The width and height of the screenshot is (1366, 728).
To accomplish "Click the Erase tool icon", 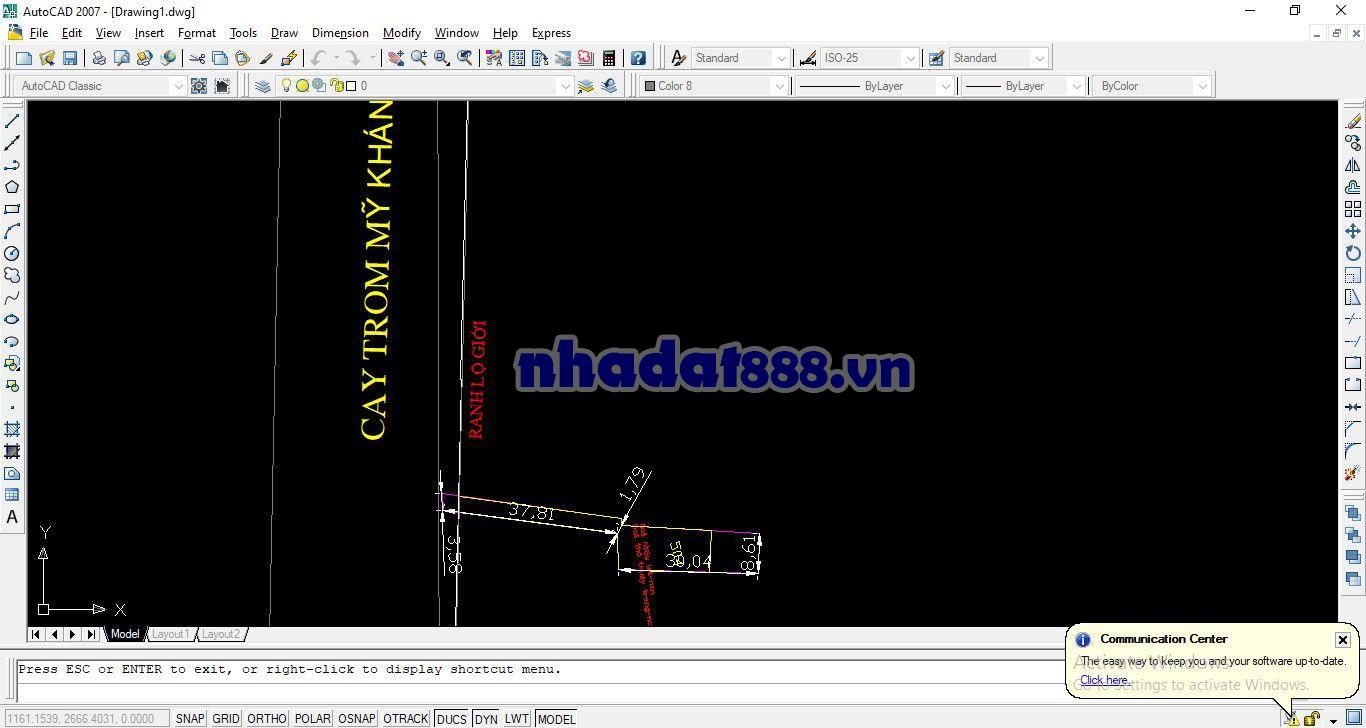I will [1353, 121].
